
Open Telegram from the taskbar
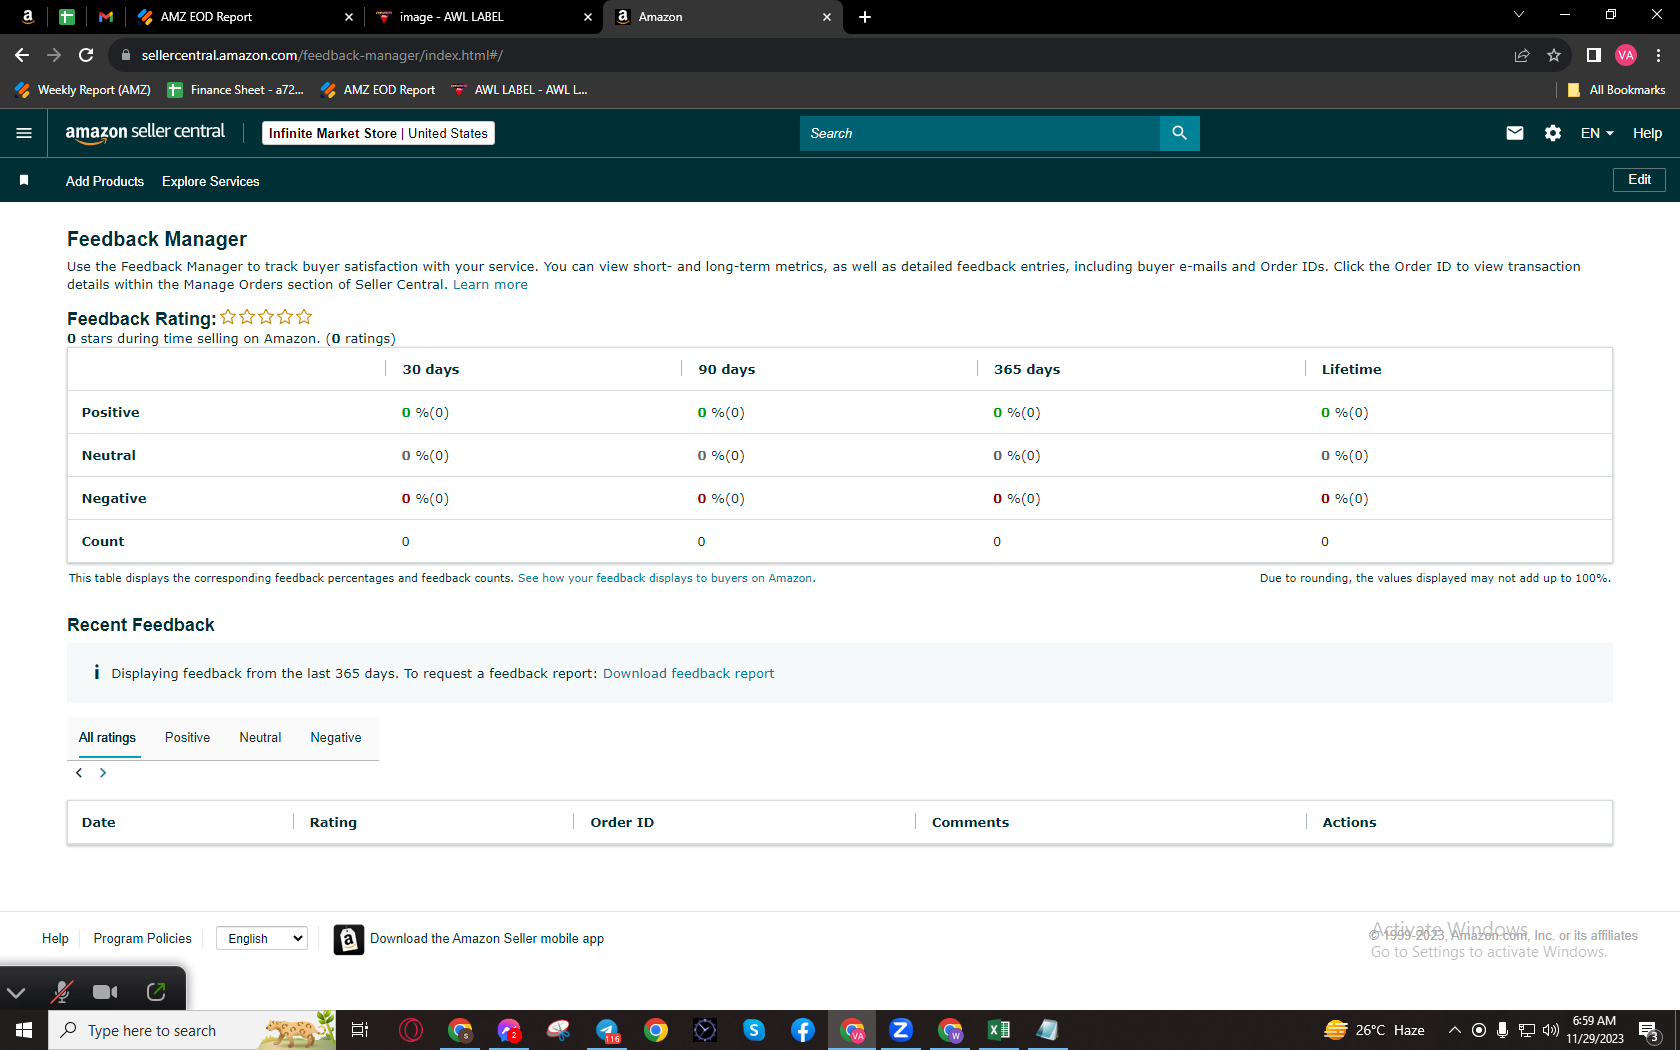point(607,1030)
